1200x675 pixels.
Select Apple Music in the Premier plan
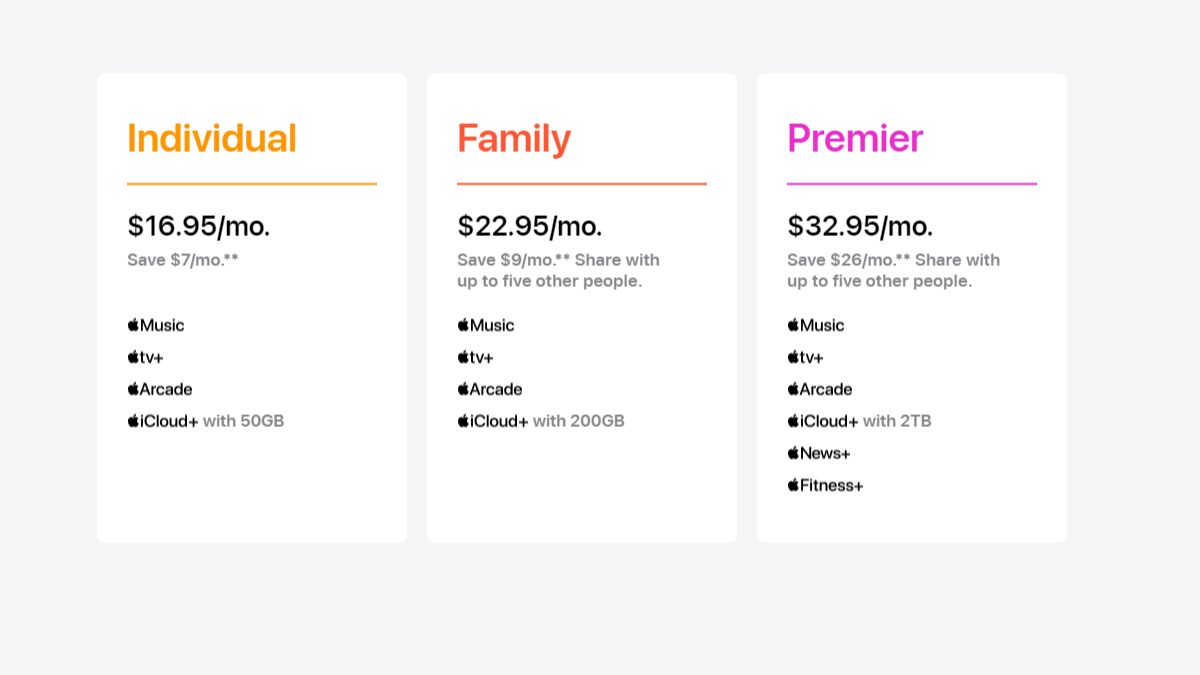point(816,325)
